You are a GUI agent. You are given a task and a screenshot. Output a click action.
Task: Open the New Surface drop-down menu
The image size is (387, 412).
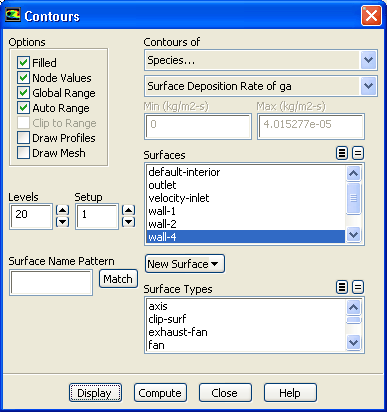(x=185, y=264)
